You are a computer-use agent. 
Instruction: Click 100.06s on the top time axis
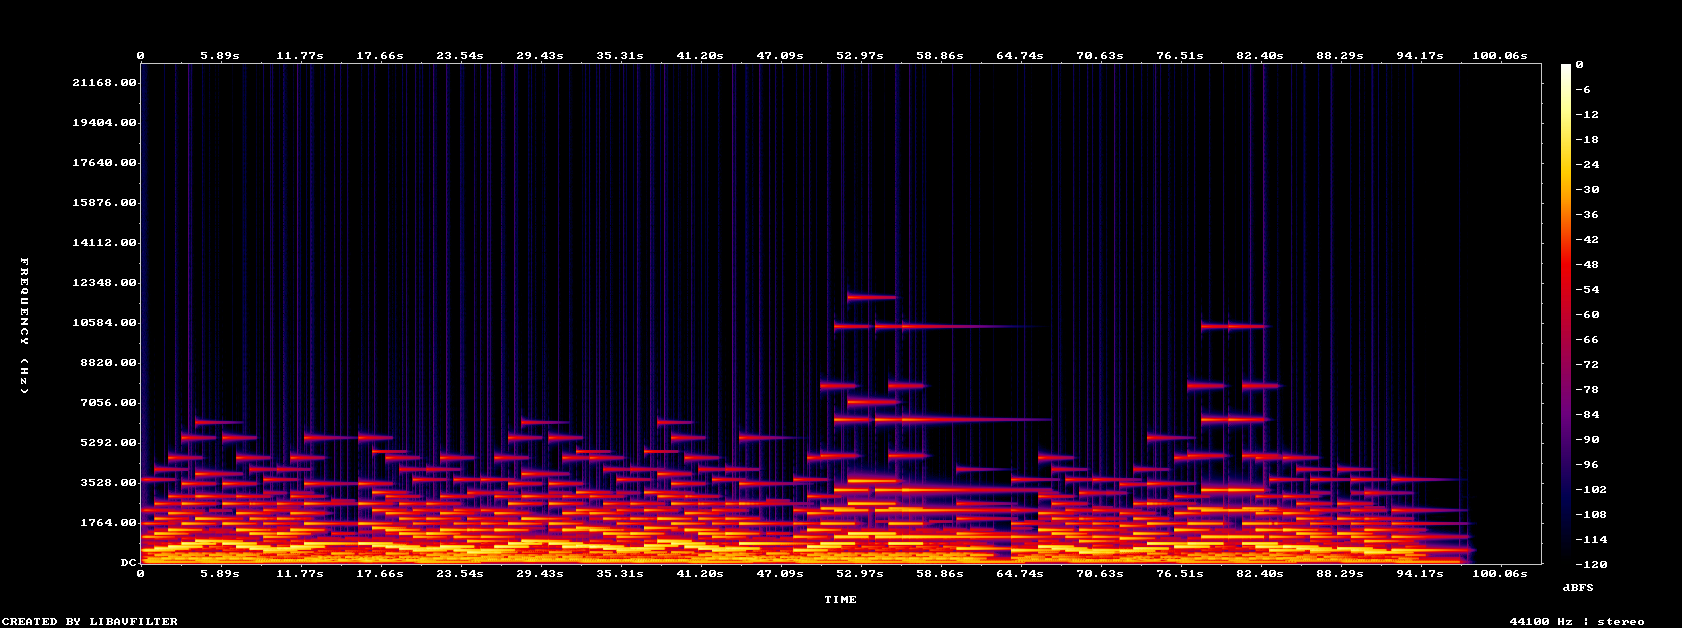(1500, 56)
